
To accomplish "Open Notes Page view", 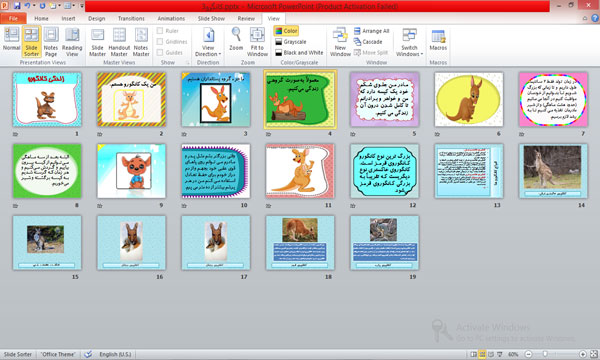I will click(51, 41).
